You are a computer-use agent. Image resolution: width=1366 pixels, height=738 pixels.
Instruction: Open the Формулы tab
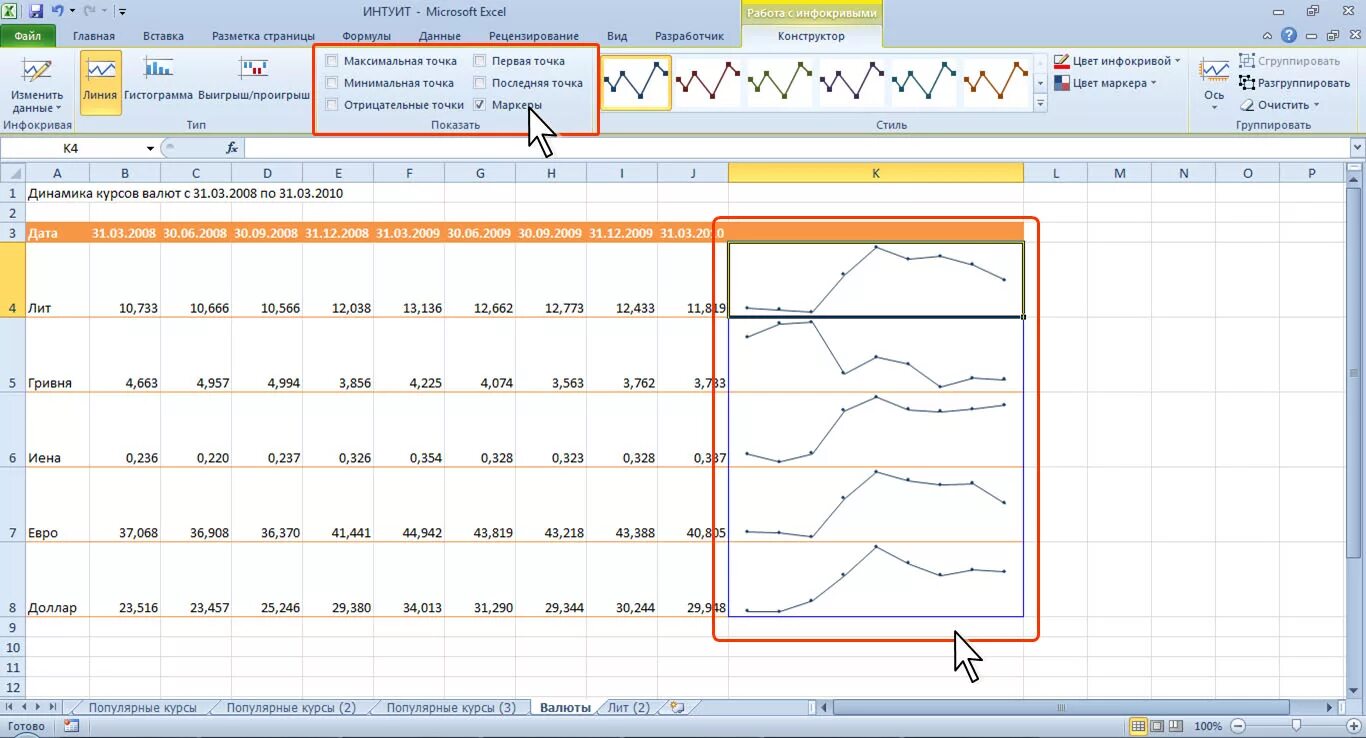point(366,36)
